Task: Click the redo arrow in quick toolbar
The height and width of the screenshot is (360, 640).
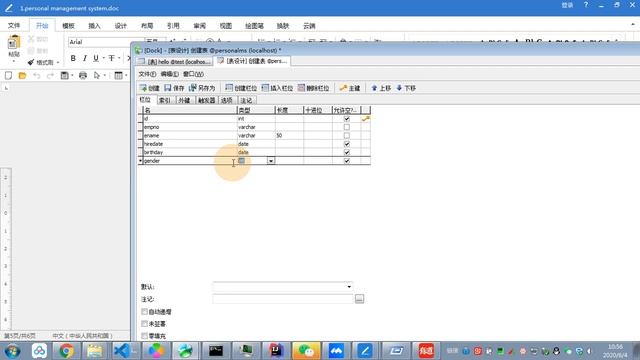Action: click(50, 76)
